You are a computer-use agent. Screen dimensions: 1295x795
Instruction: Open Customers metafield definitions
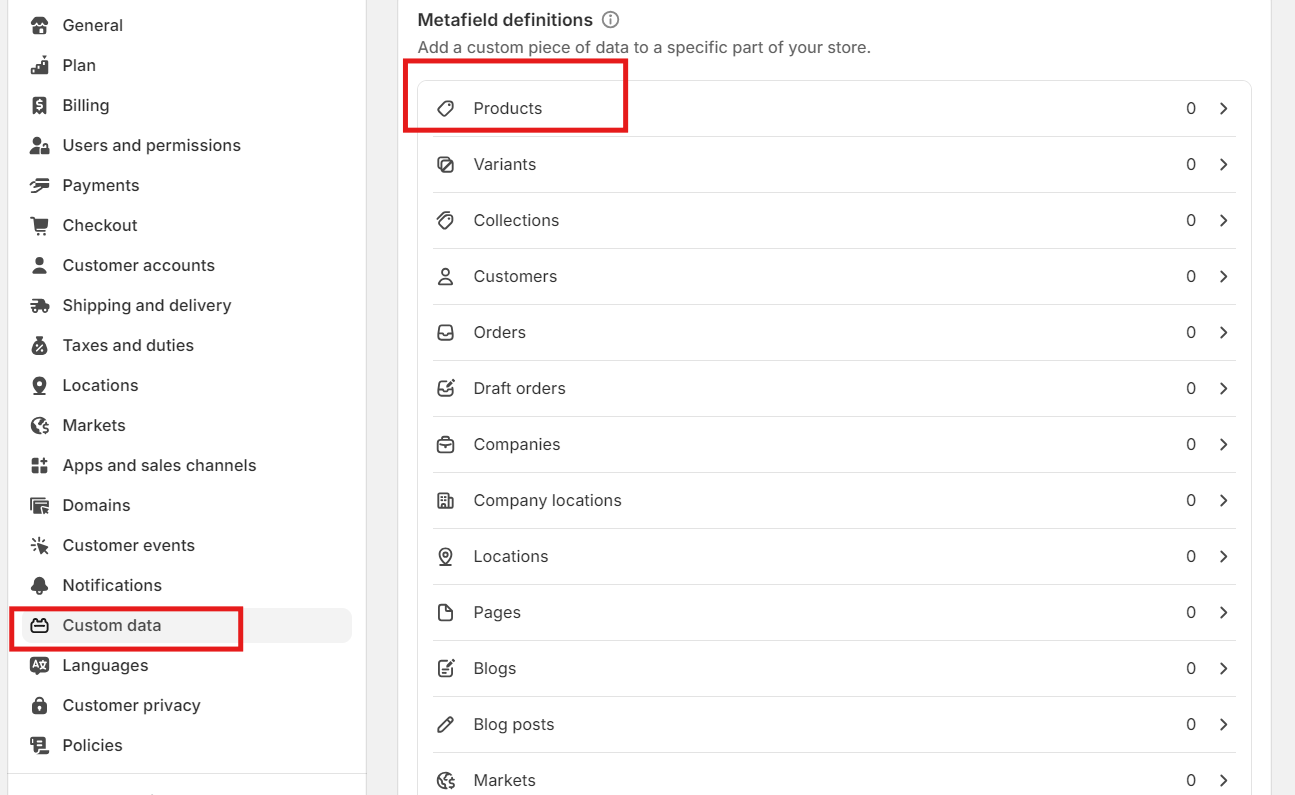pyautogui.click(x=835, y=276)
